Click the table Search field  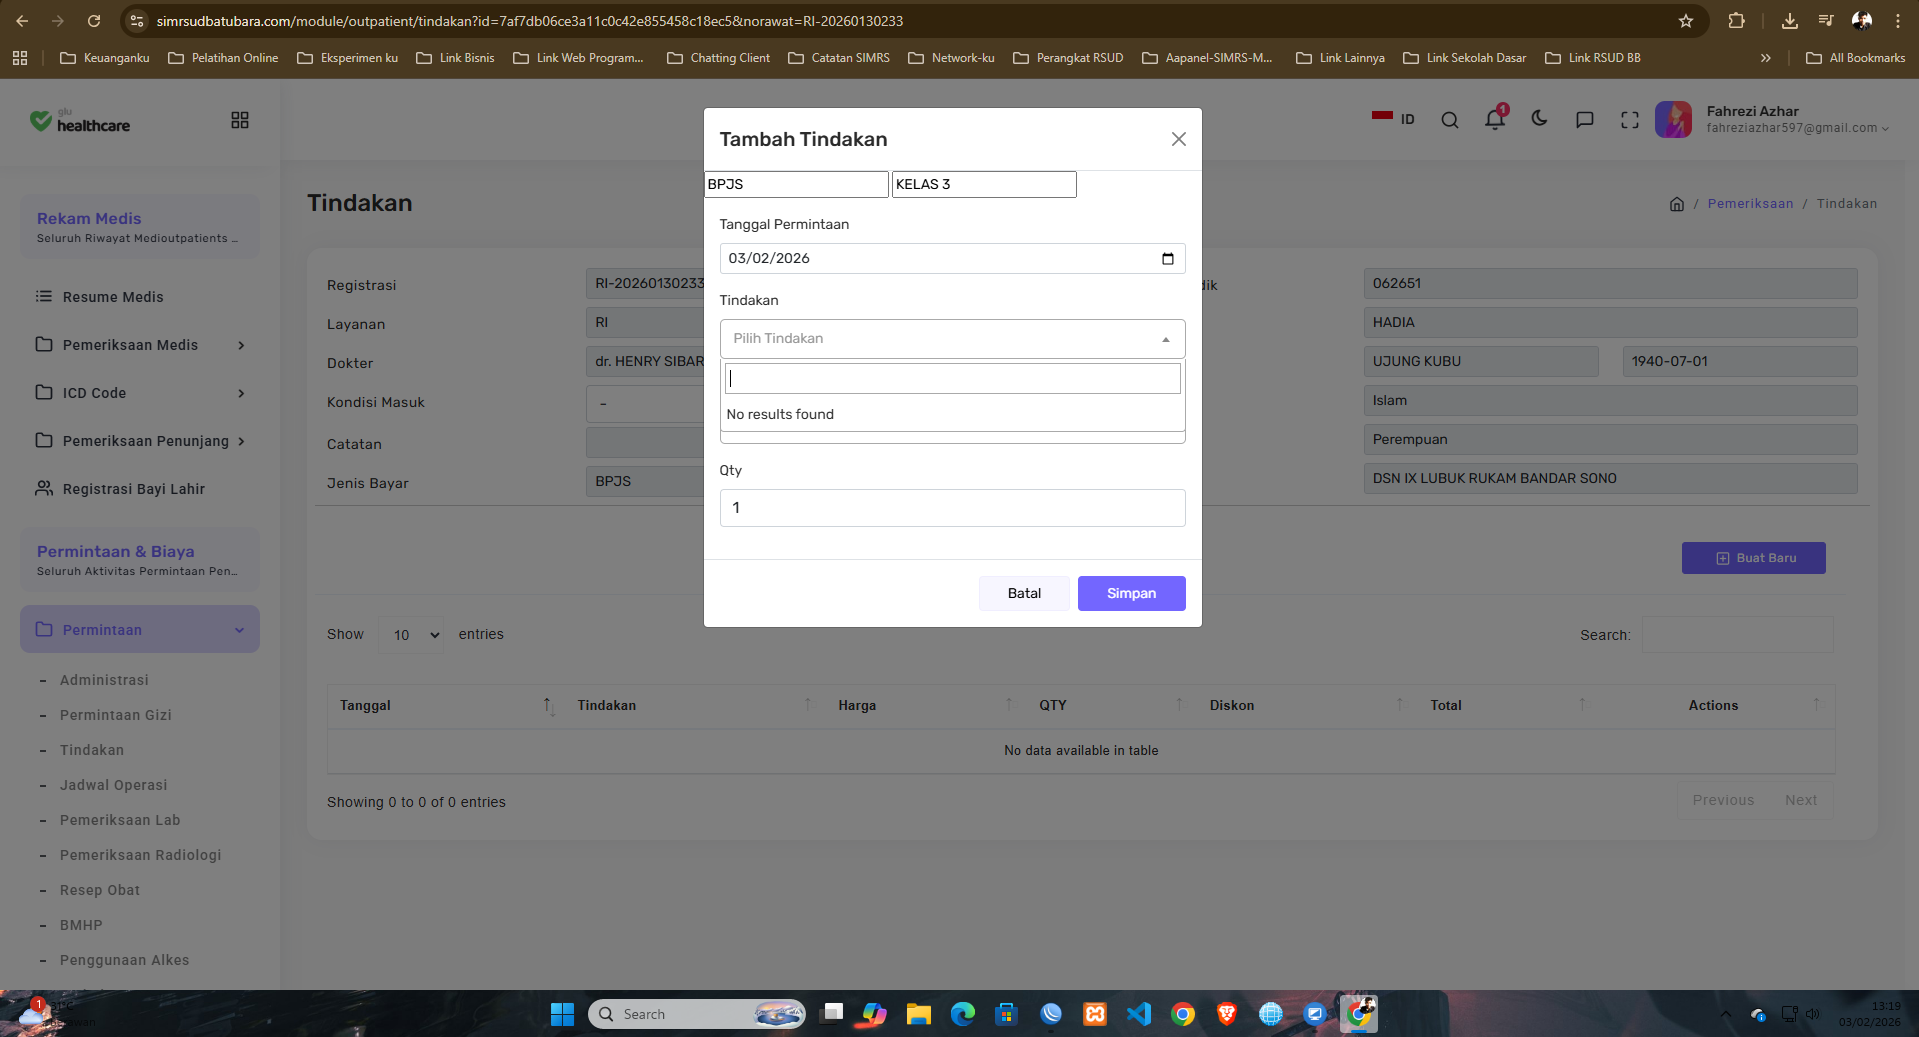[x=1737, y=635]
